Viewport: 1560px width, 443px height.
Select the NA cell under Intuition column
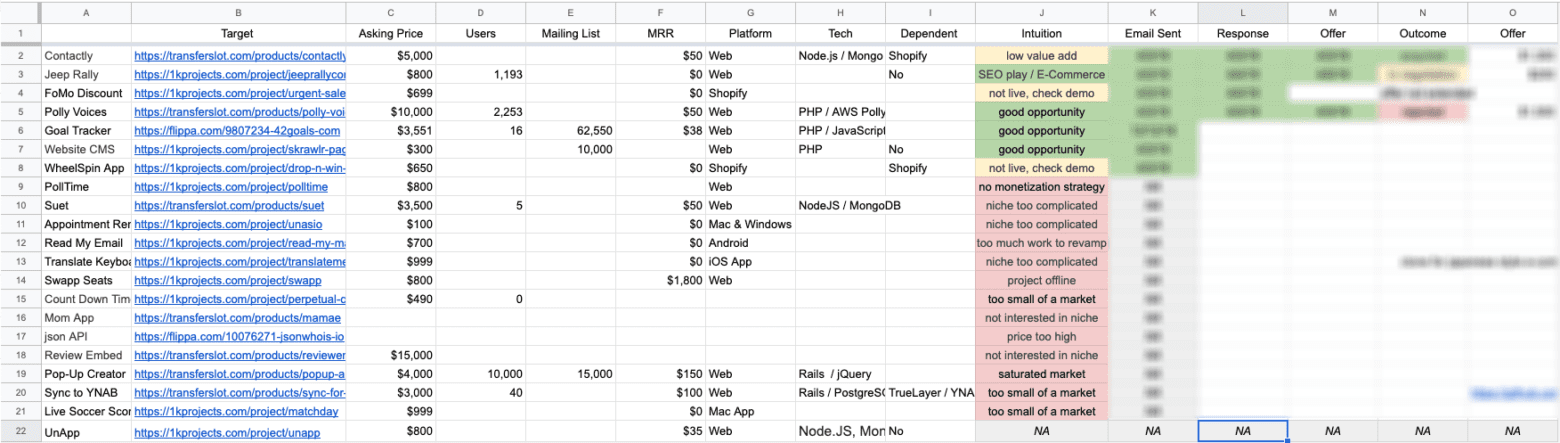click(1041, 432)
